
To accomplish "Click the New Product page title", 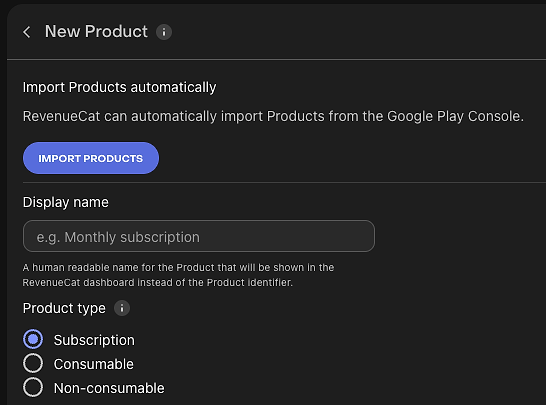I will pyautogui.click(x=96, y=31).
